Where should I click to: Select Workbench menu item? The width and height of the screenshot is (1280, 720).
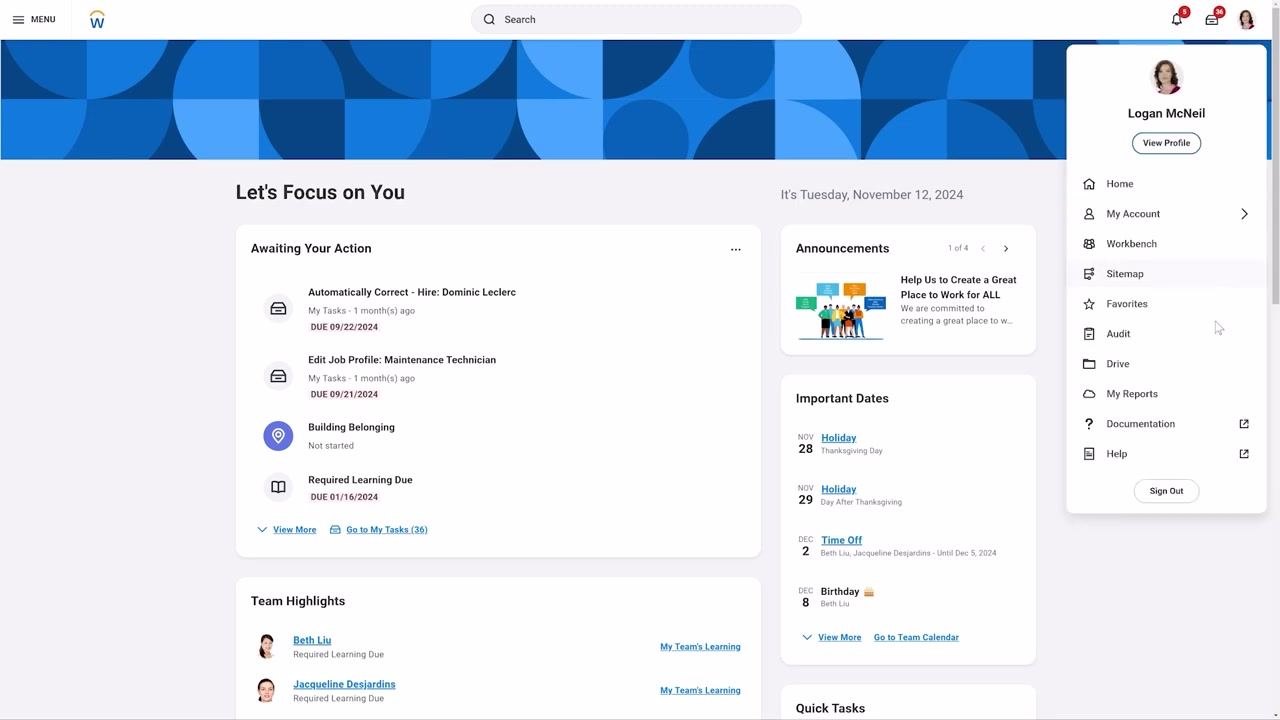(x=1166, y=244)
